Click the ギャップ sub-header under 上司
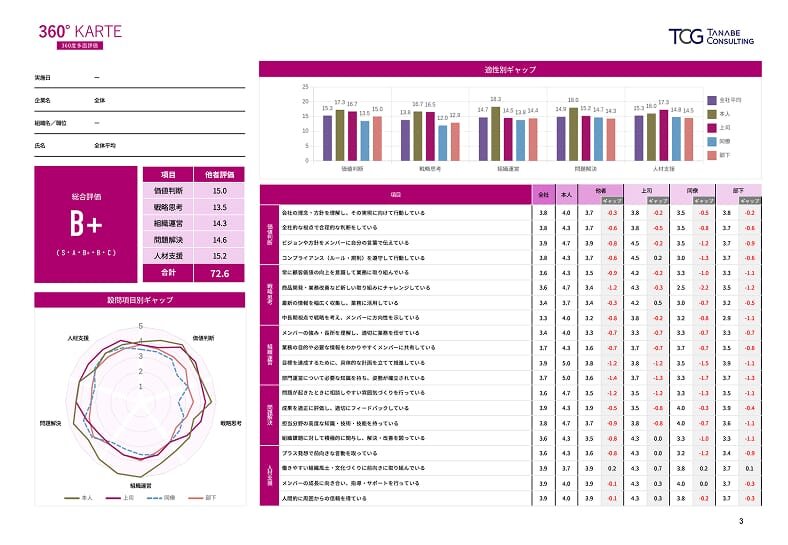Image resolution: width=788 pixels, height=545 pixels. click(x=658, y=201)
